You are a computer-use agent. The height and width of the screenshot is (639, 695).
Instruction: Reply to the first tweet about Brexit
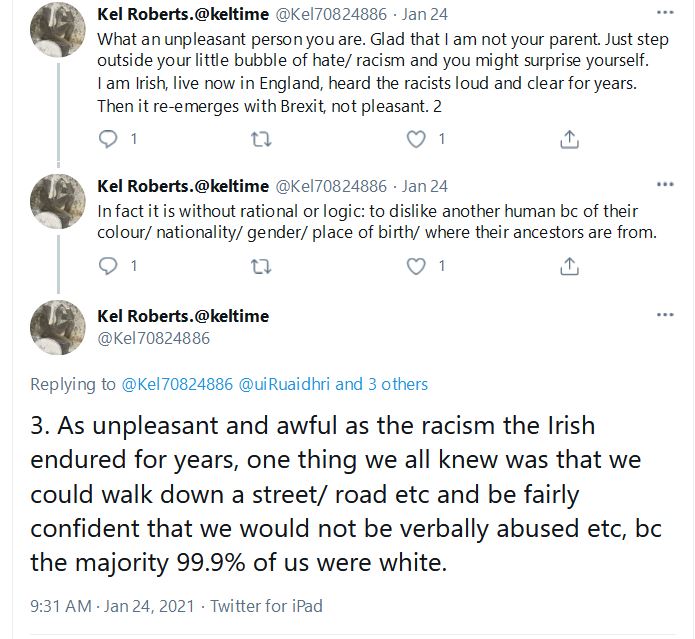[108, 139]
